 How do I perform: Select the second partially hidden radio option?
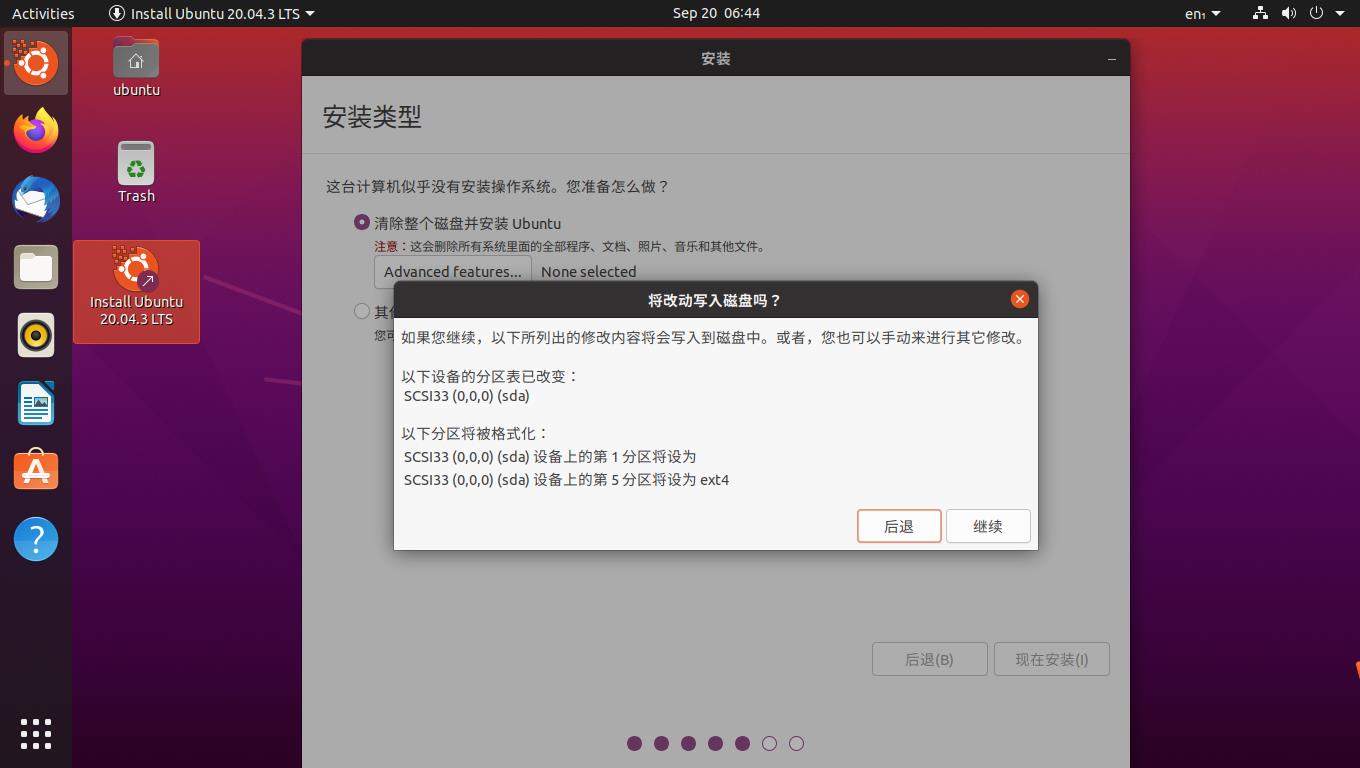pos(362,311)
